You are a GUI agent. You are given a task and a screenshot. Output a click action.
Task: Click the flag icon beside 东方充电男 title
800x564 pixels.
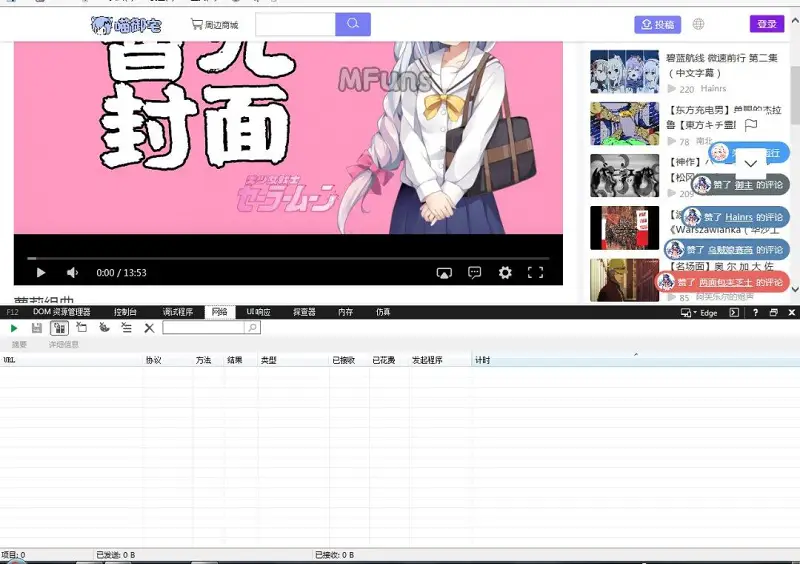click(751, 125)
